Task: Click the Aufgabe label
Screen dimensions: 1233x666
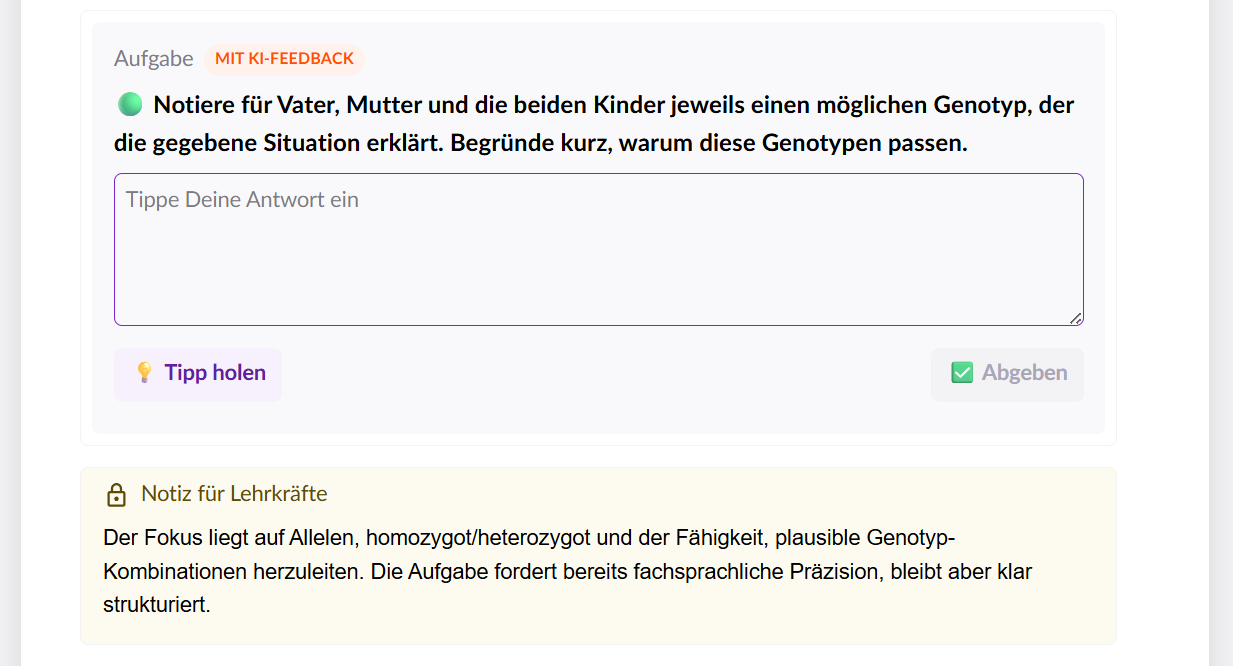Action: [x=153, y=59]
